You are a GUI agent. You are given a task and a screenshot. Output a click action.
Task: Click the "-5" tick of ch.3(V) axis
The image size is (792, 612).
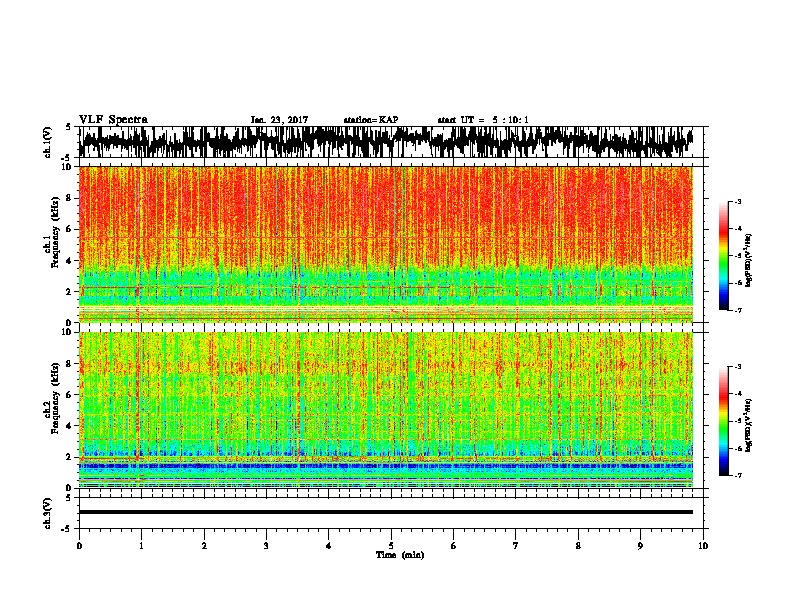(67, 529)
